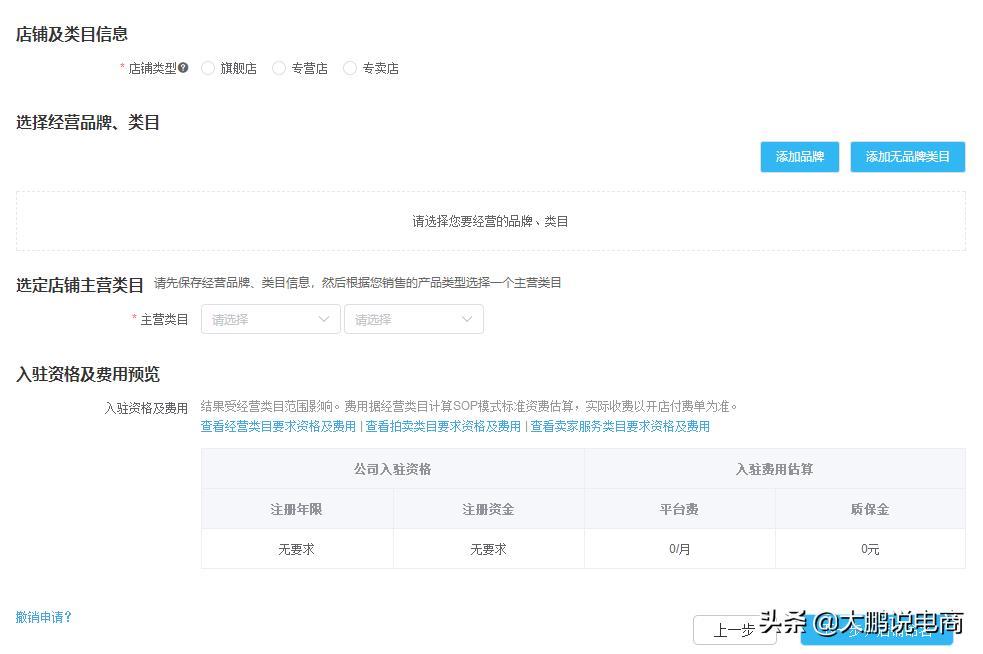The width and height of the screenshot is (983, 654).
Task: Click the 0/月 platform fee cell
Action: pyautogui.click(x=680, y=549)
